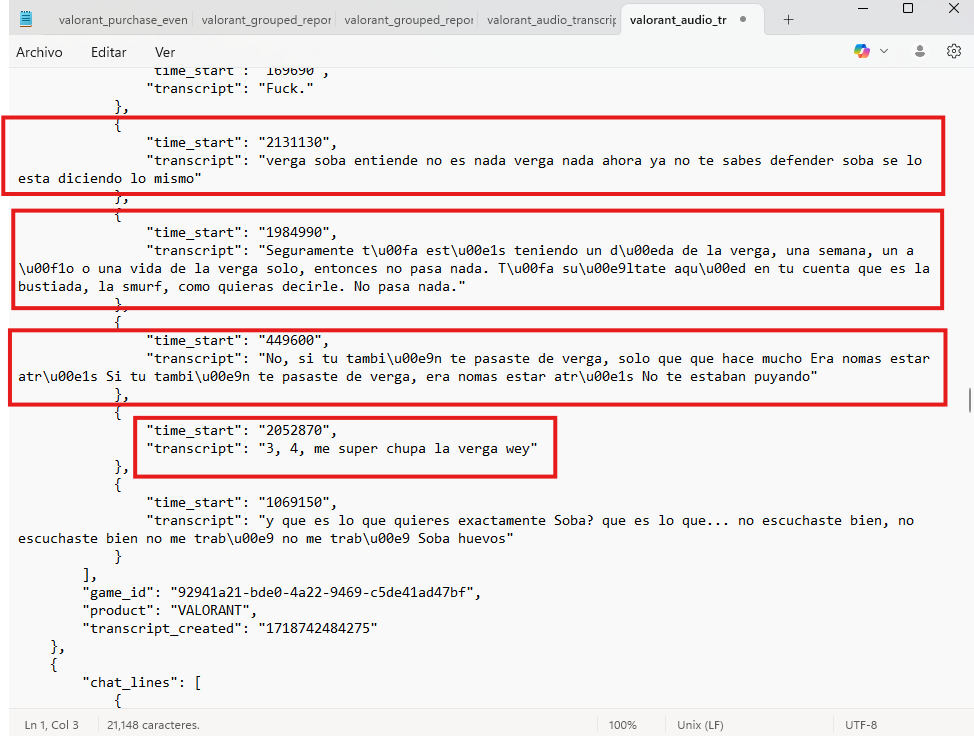Viewport: 974px width, 736px height.
Task: Click the time_start value "1984990"
Action: tap(293, 232)
